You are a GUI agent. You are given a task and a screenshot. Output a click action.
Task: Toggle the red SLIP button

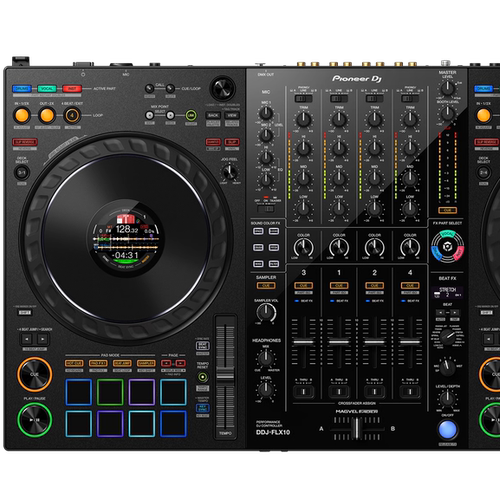tap(232, 142)
